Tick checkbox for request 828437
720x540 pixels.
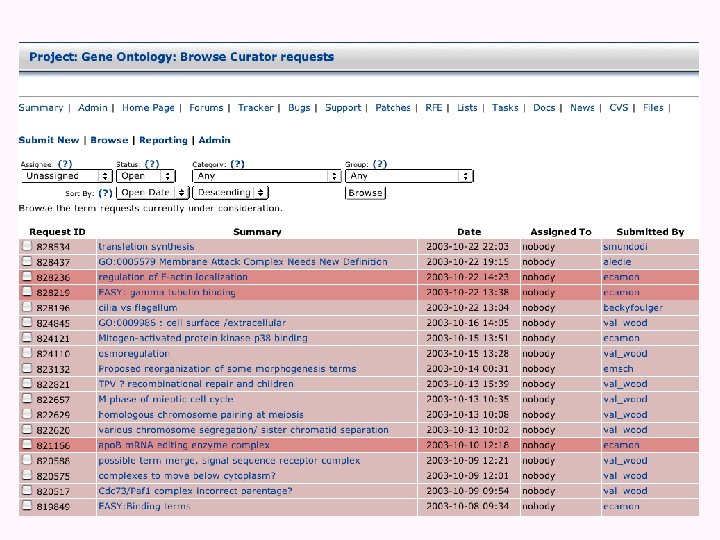(27, 261)
